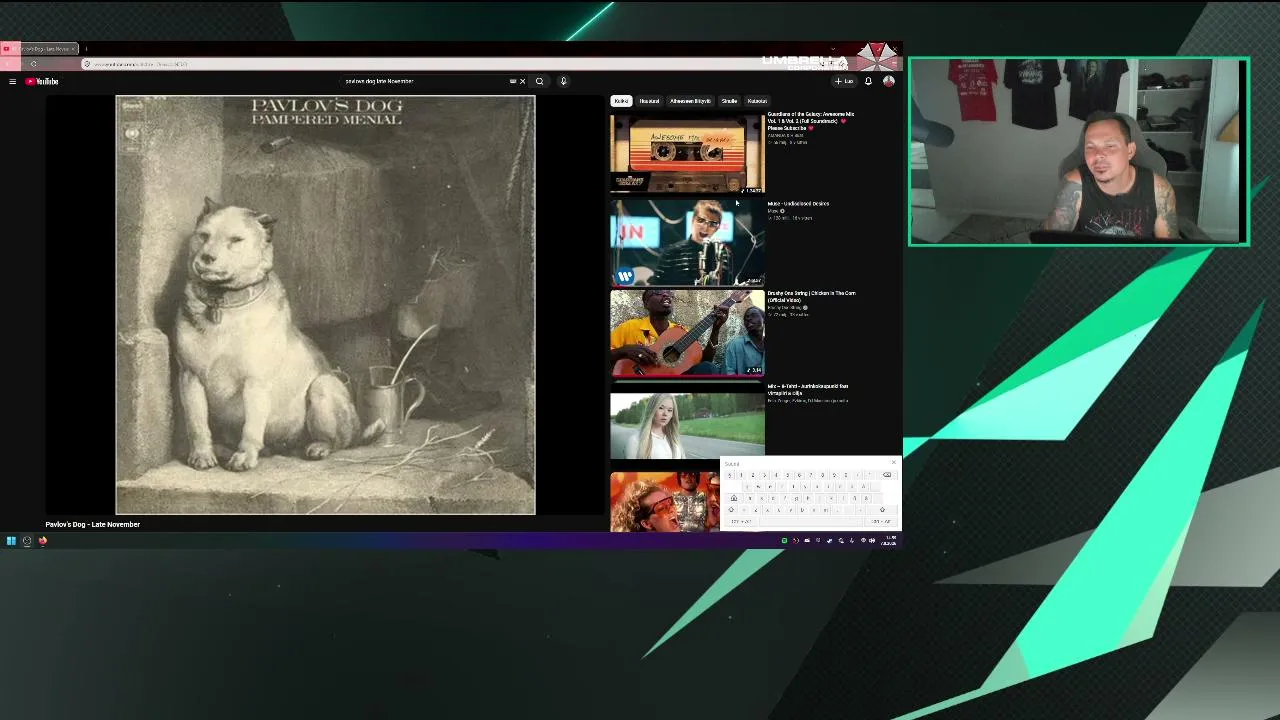Viewport: 1280px width, 720px height.
Task: Select the first white filter chip
Action: point(621,101)
